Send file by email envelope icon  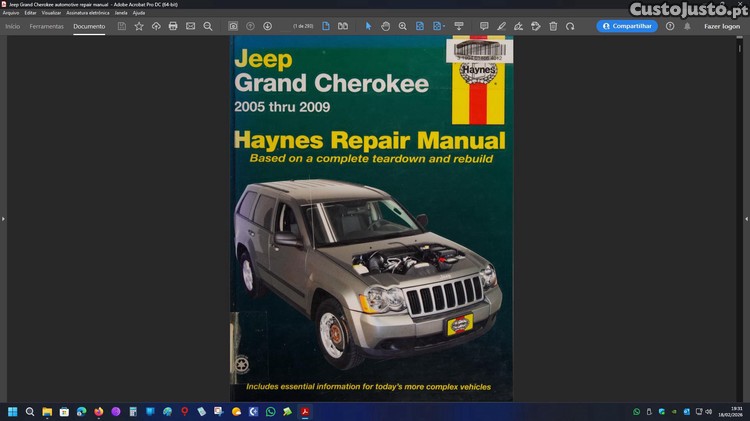(190, 26)
